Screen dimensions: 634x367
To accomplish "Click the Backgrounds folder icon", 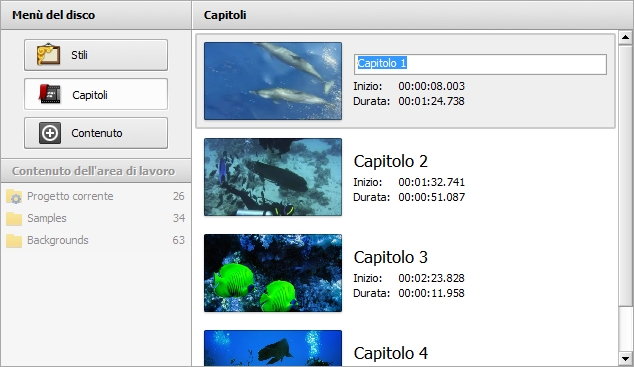I will pos(14,240).
